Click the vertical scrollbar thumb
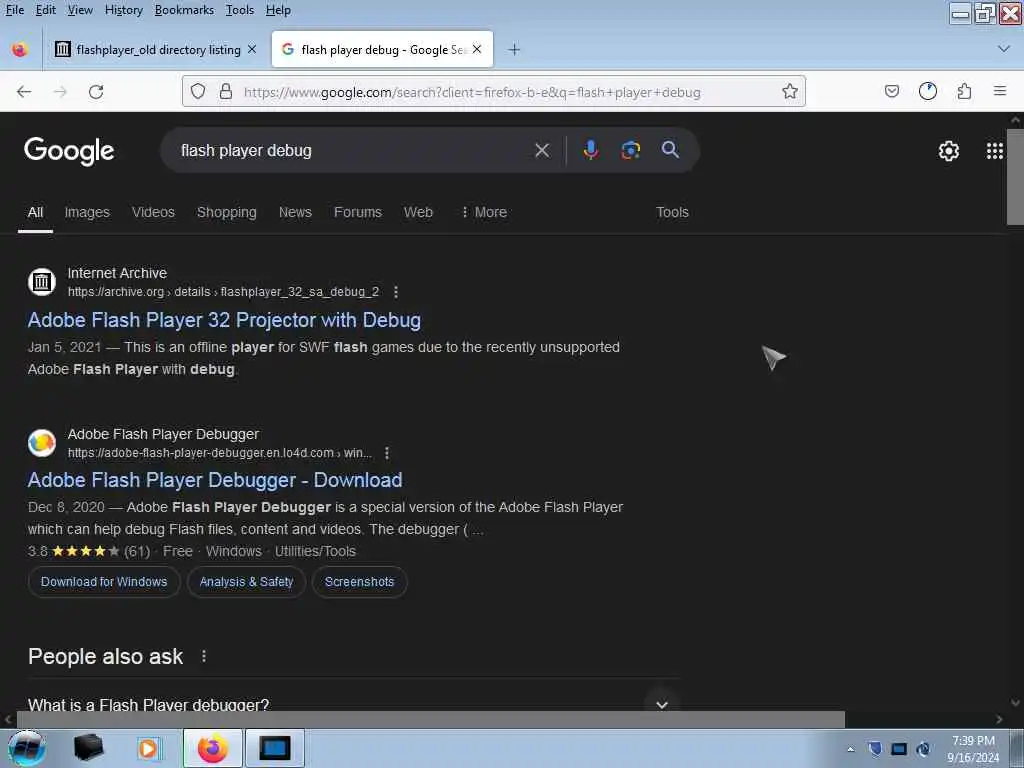Screen dimensions: 1024x768 (x=1016, y=177)
